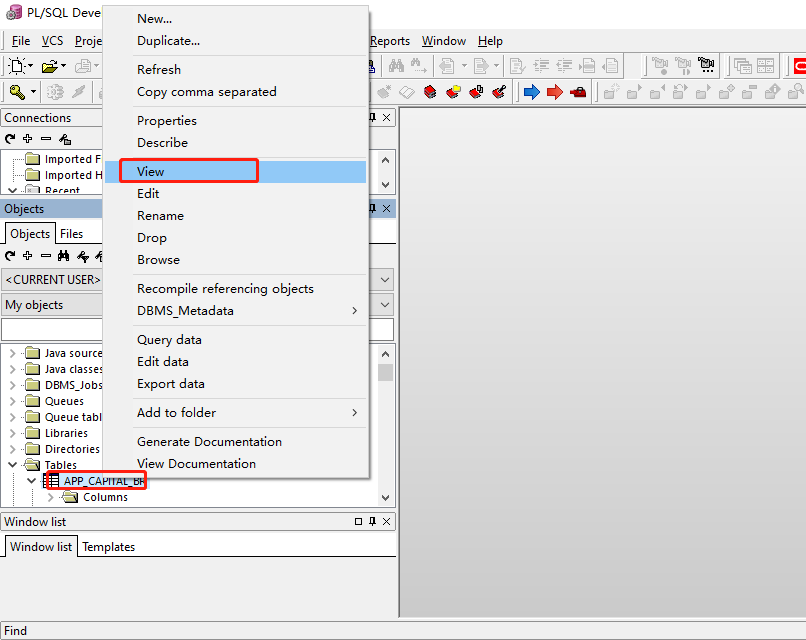
Task: Open the Help menu
Action: click(490, 41)
